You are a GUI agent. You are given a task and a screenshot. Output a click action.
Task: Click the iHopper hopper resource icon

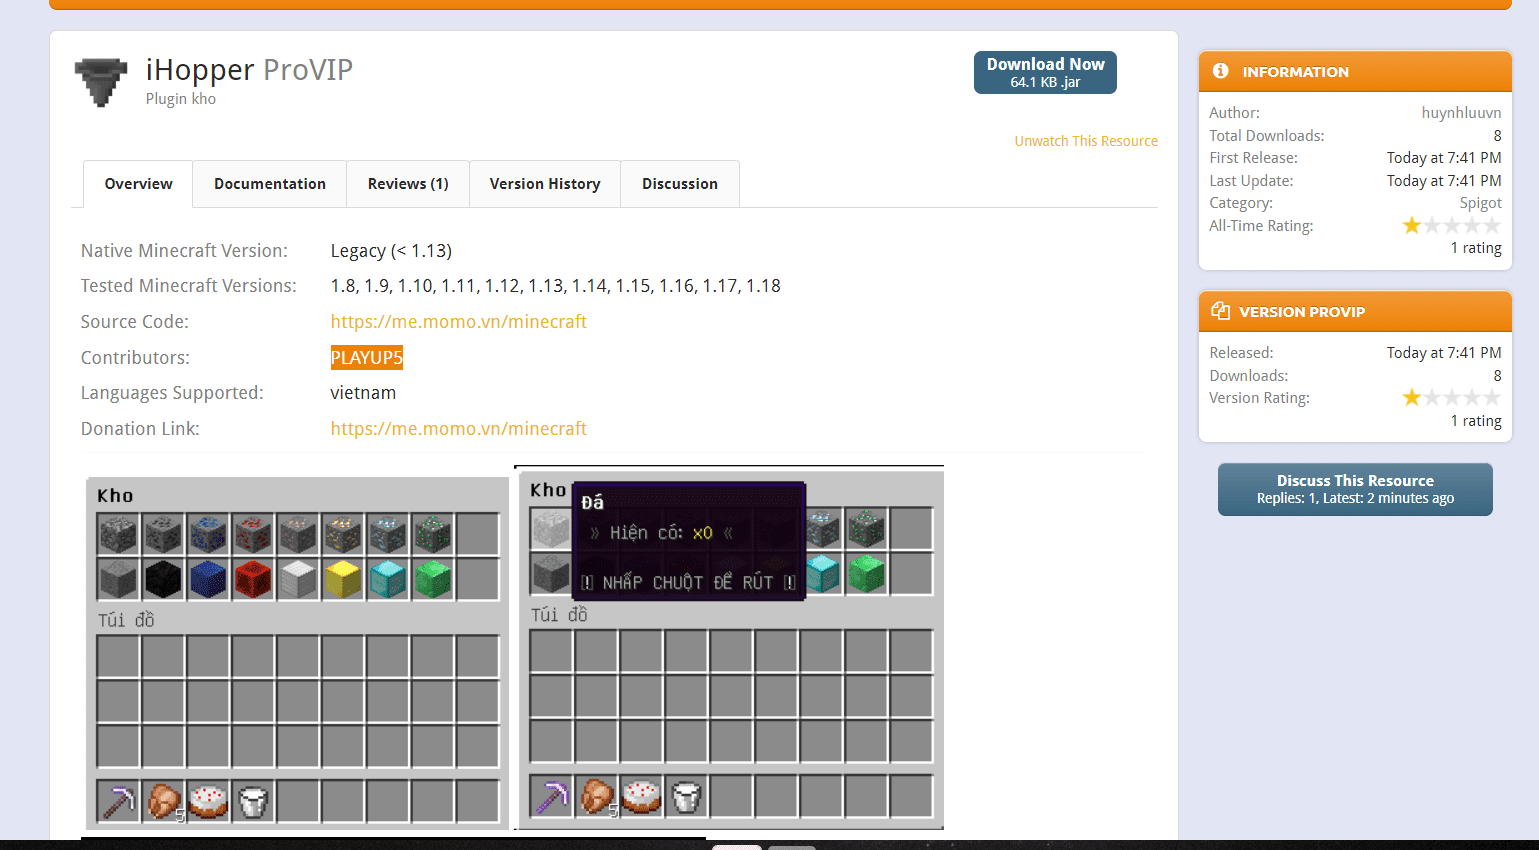click(x=101, y=82)
